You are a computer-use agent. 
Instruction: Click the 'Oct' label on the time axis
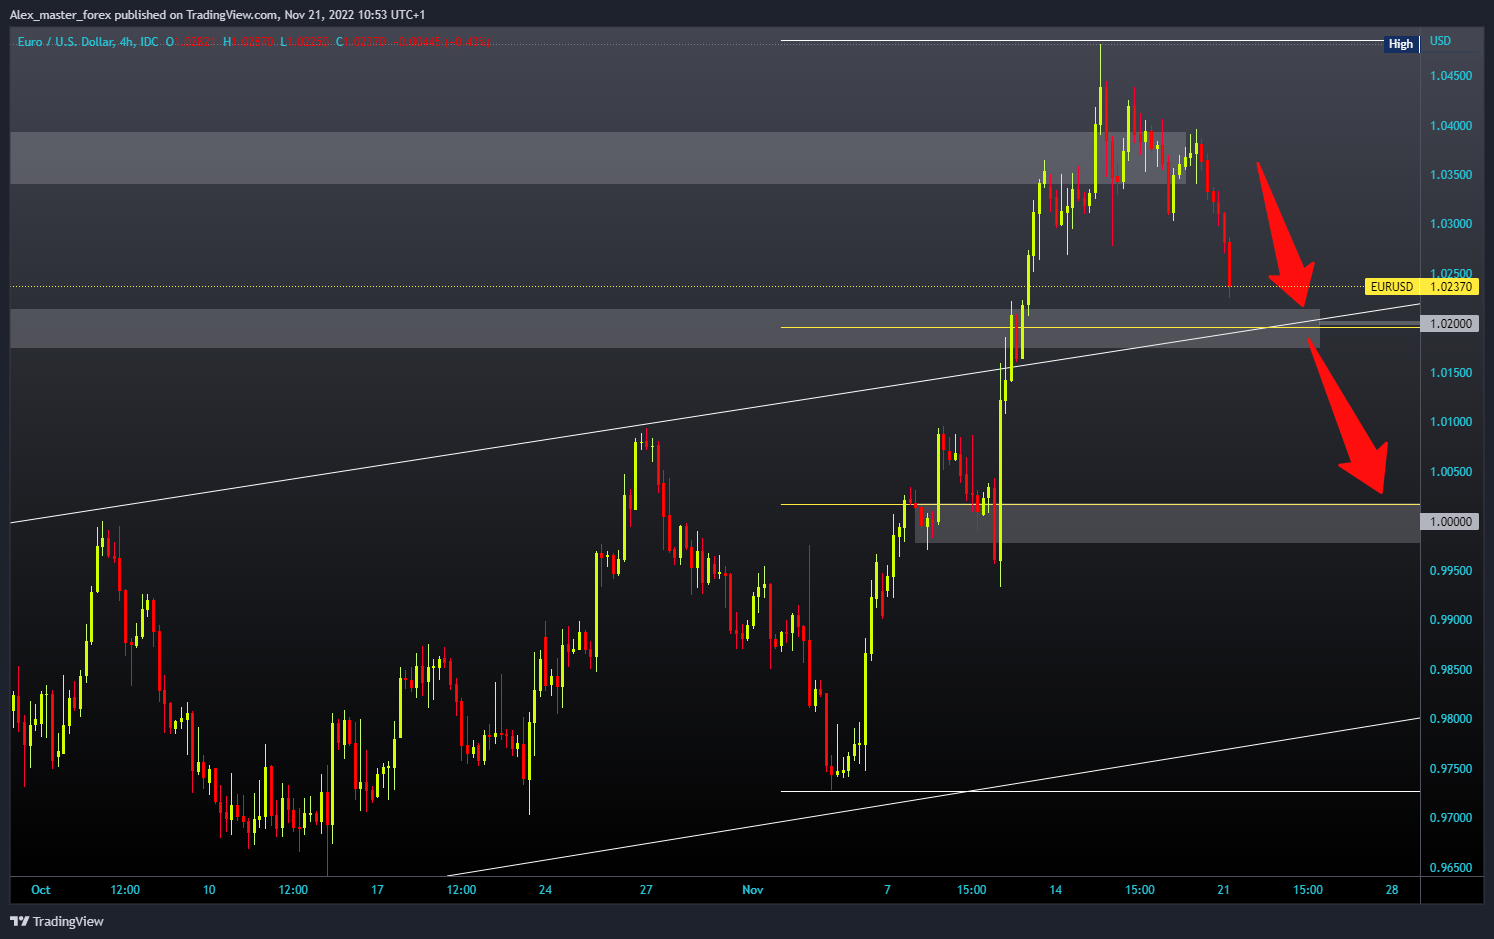(41, 890)
